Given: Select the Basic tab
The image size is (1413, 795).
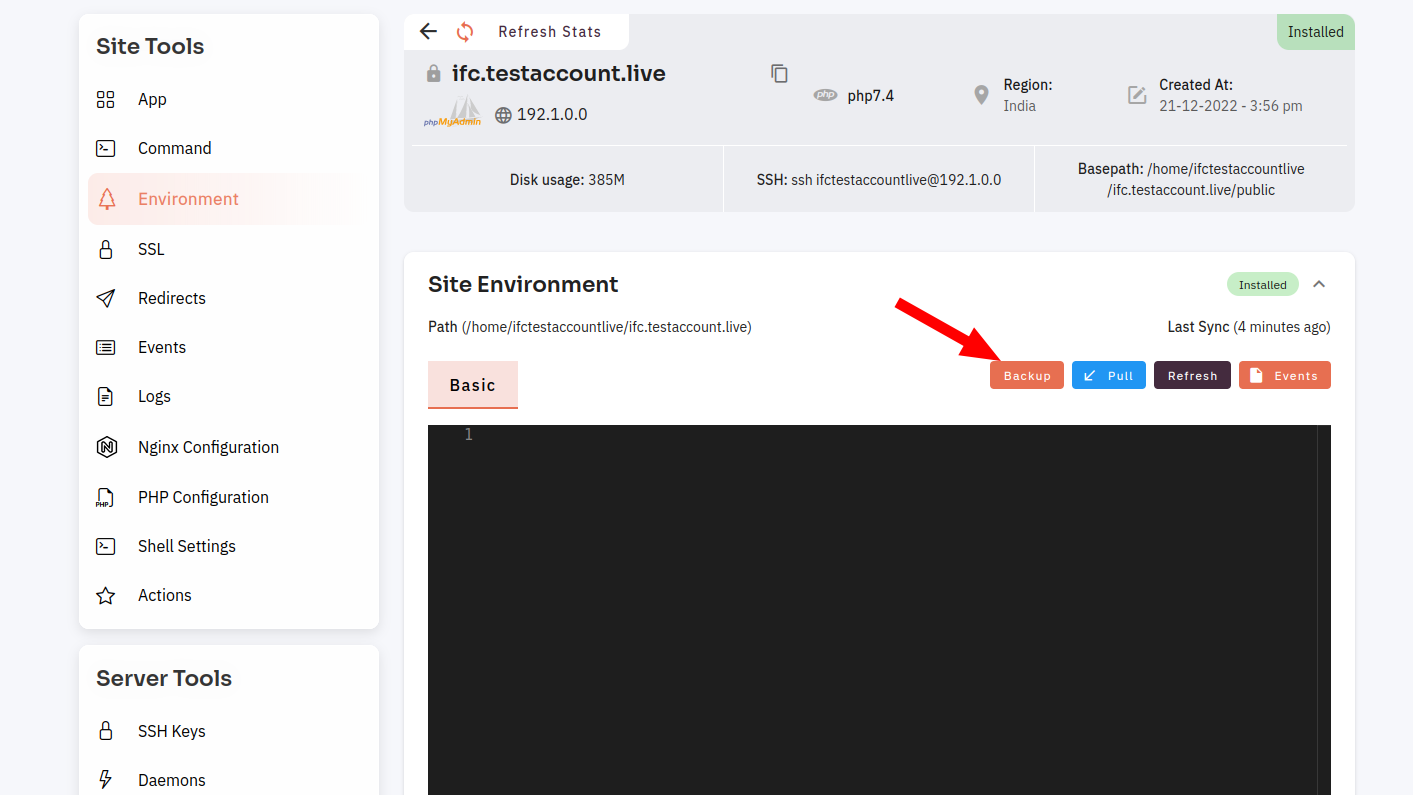Looking at the screenshot, I should 473,385.
